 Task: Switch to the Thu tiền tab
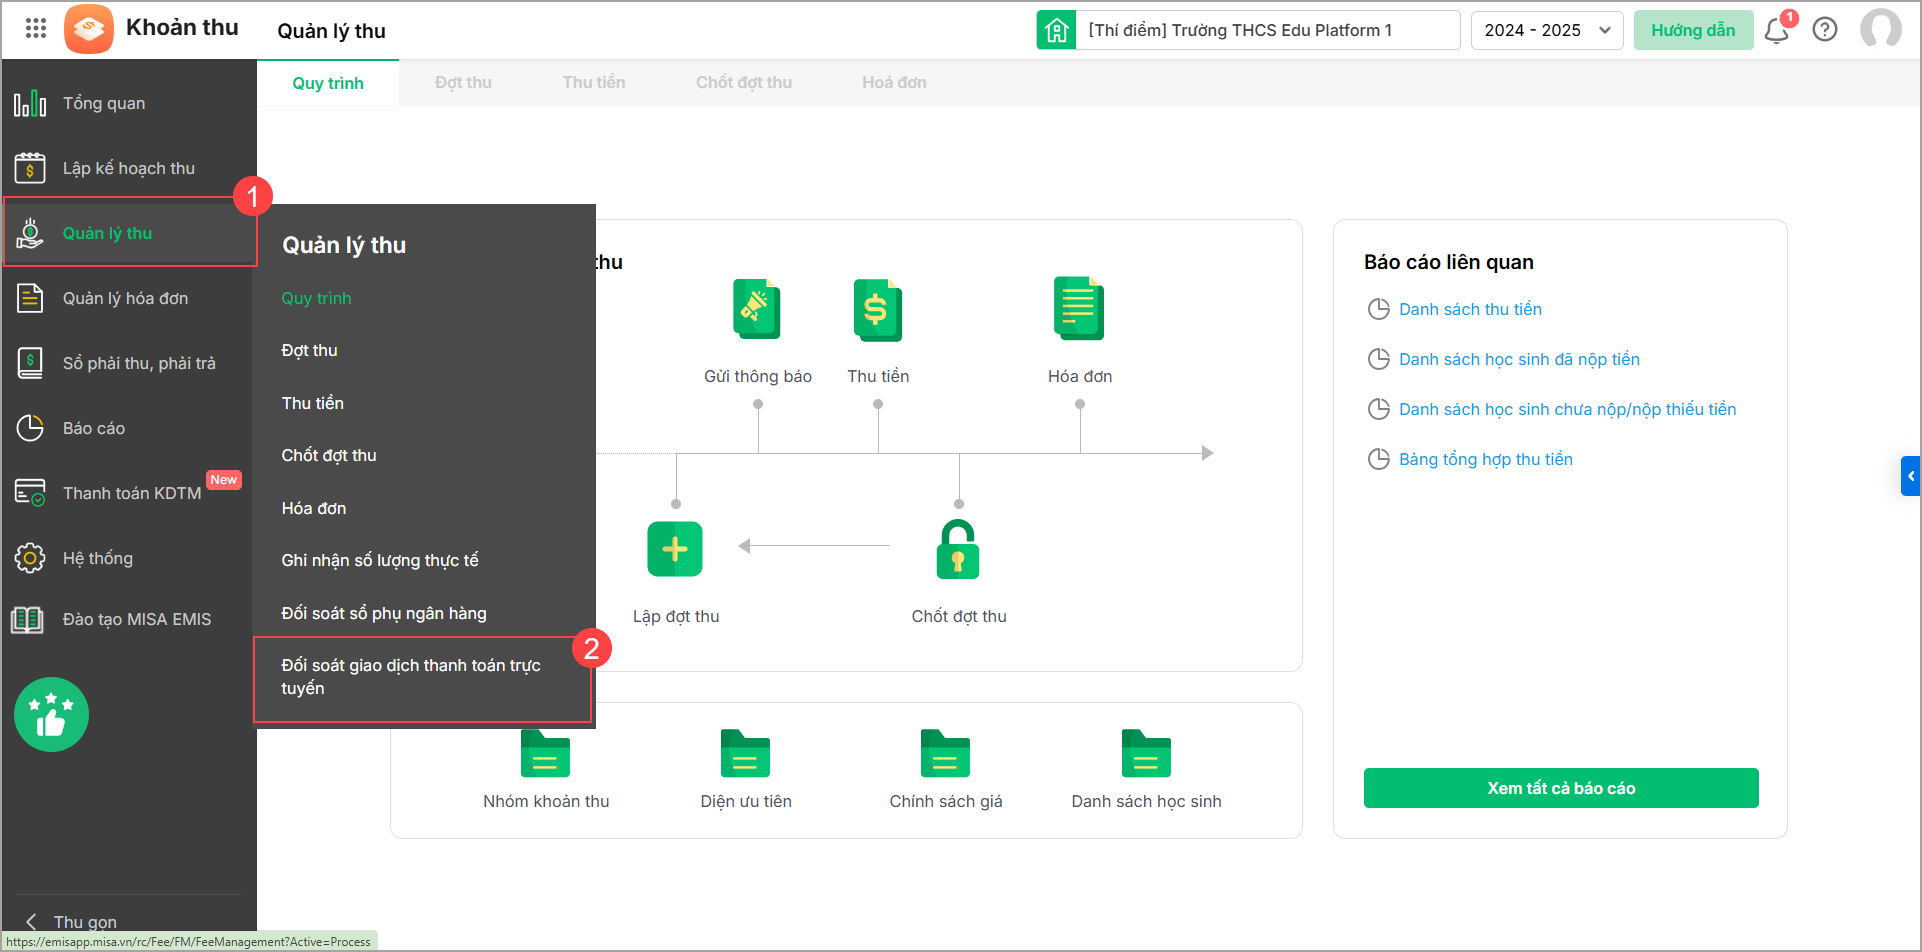(593, 82)
